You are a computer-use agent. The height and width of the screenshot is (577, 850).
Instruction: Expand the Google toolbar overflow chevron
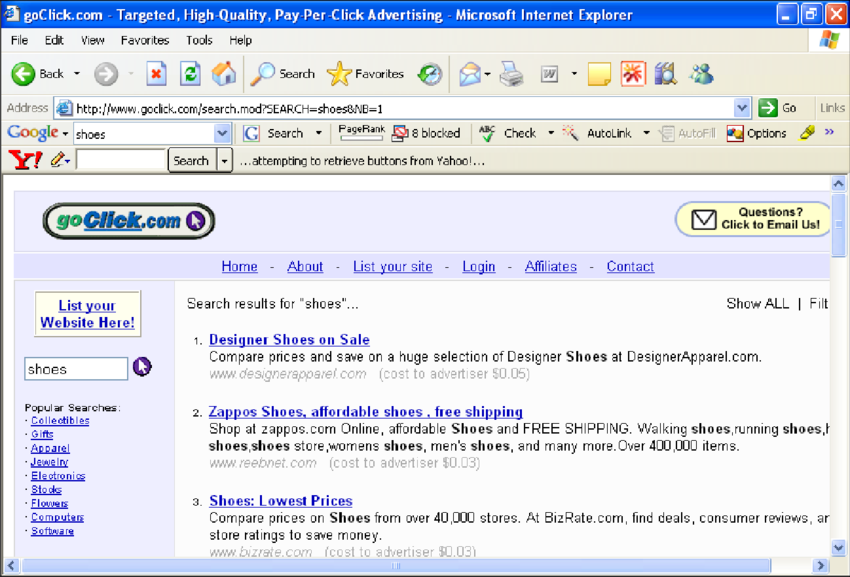(829, 132)
